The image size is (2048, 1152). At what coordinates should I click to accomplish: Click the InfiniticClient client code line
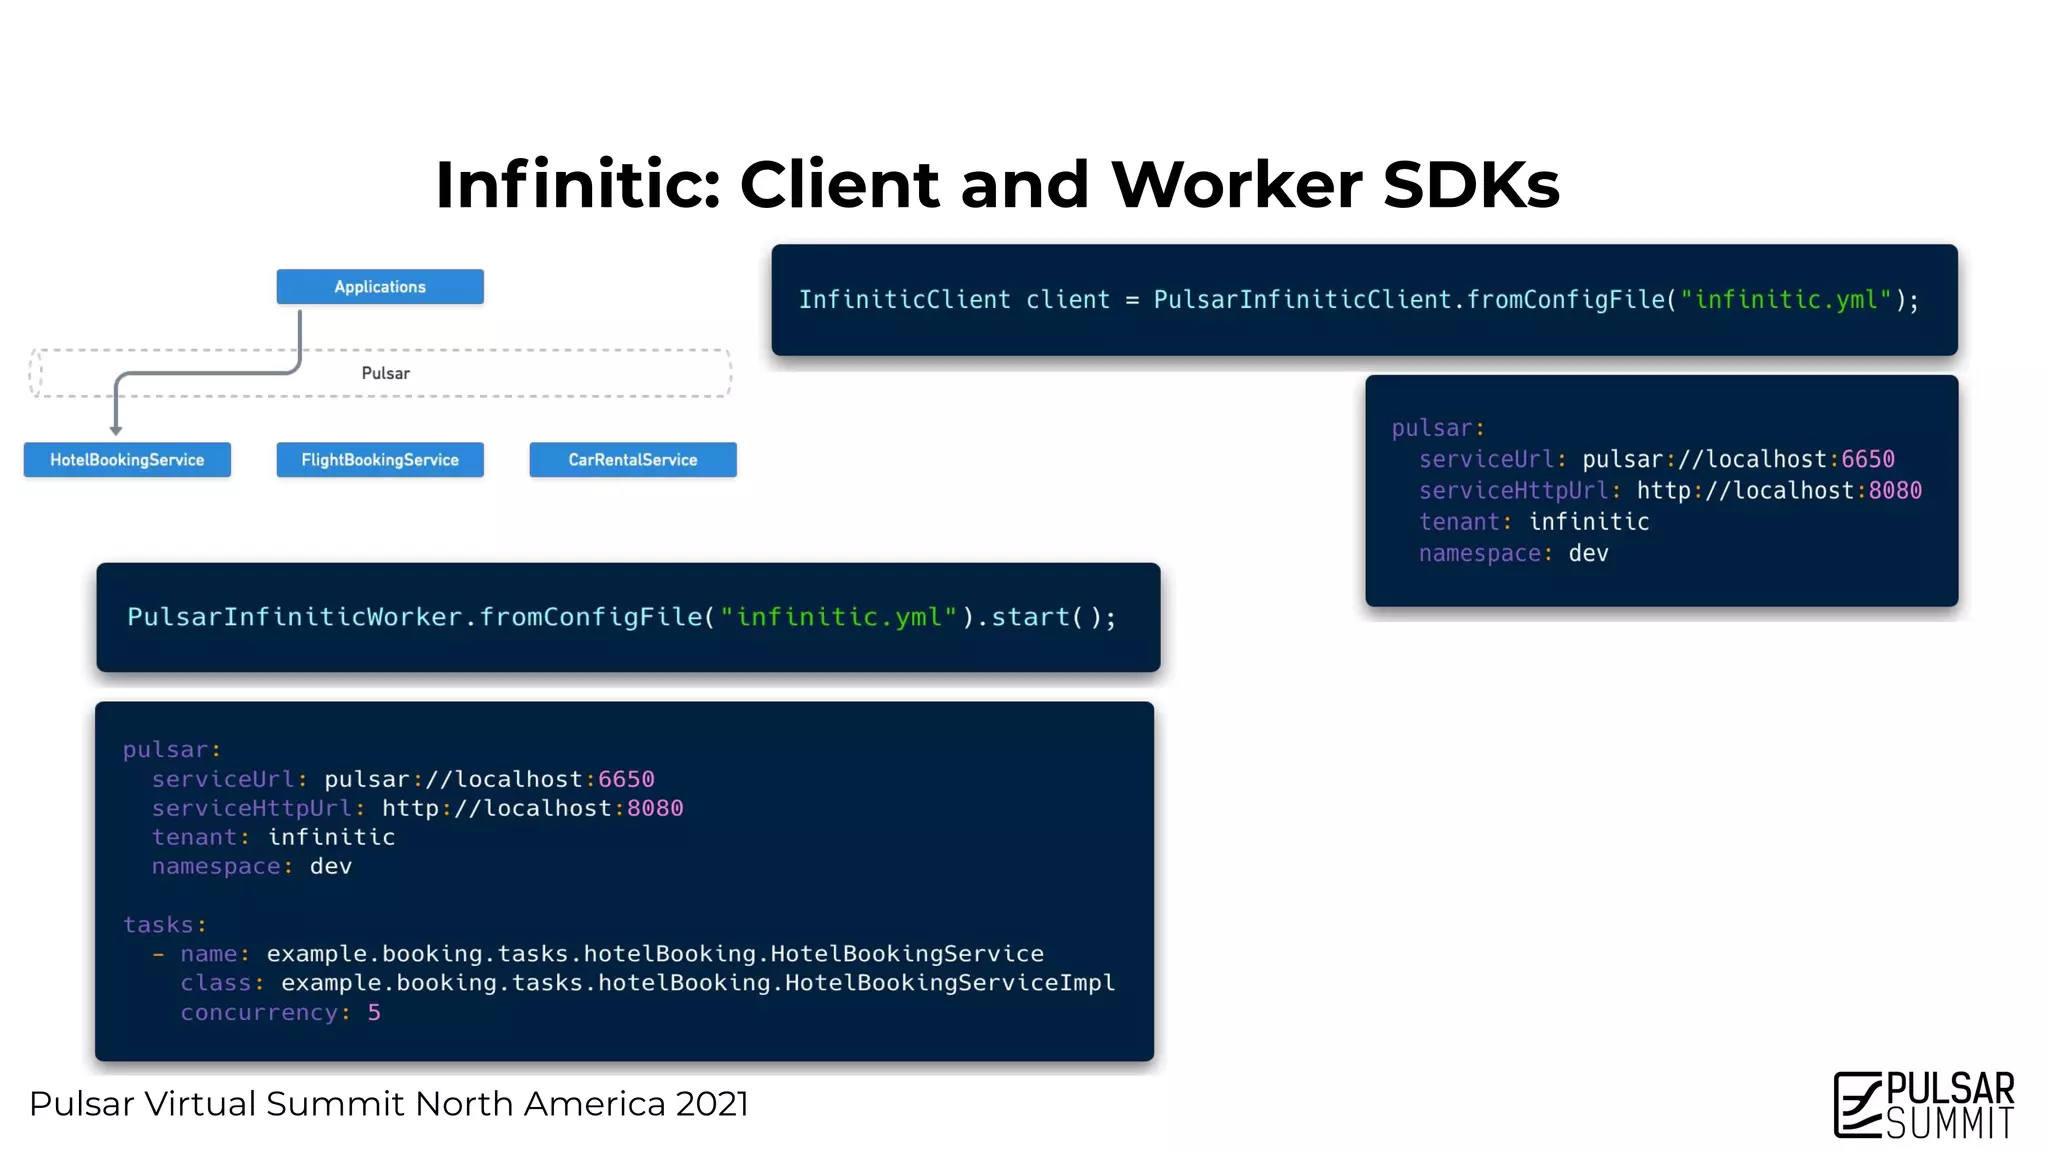(1359, 300)
